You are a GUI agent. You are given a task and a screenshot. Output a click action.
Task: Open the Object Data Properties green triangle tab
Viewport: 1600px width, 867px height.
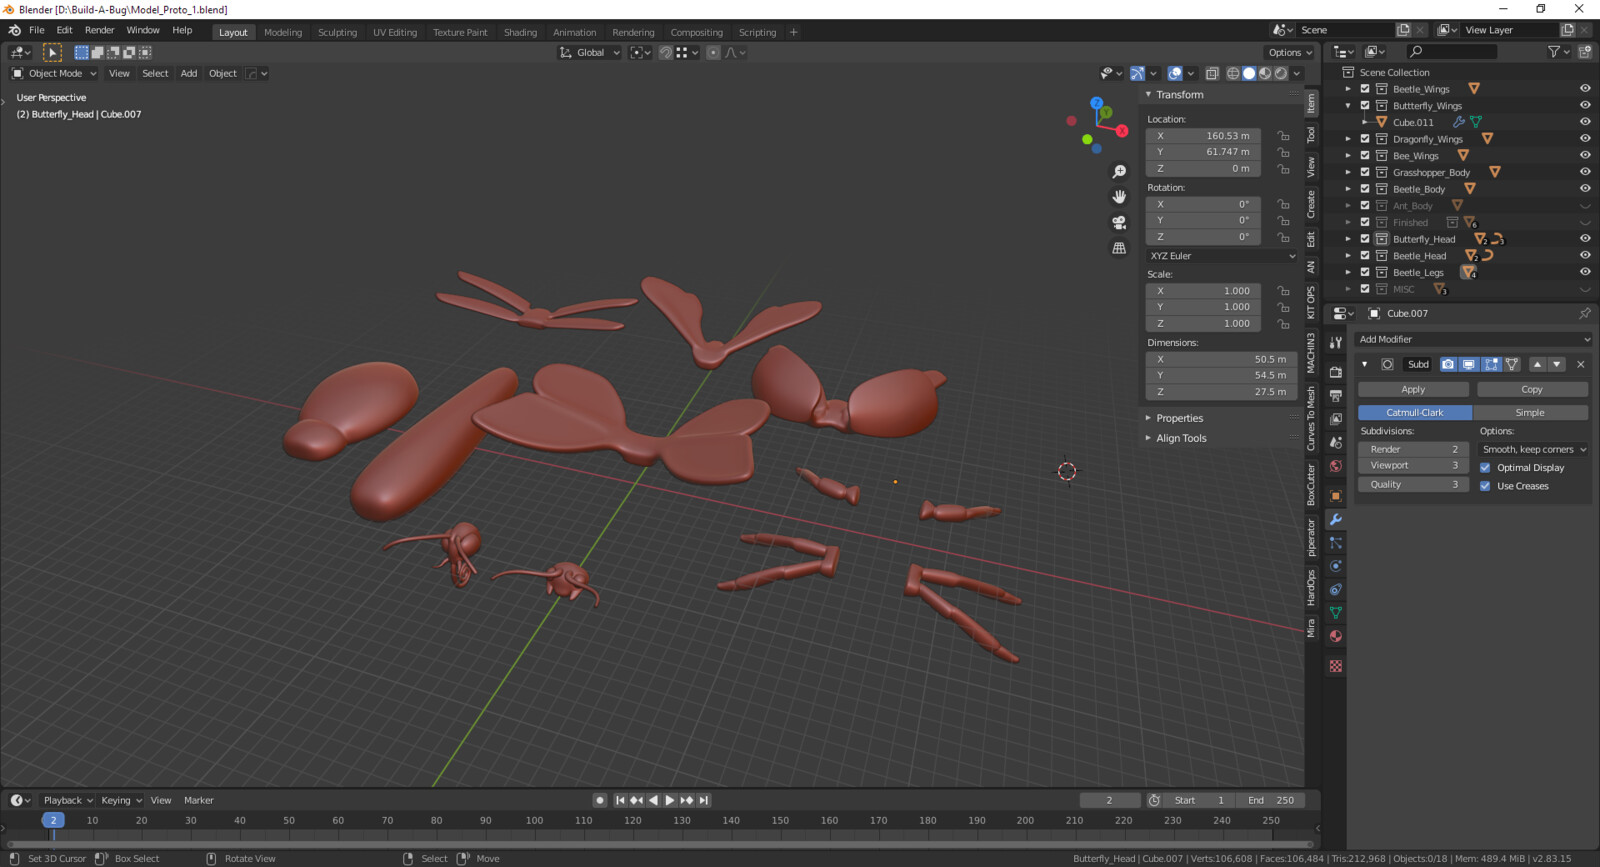pos(1336,613)
